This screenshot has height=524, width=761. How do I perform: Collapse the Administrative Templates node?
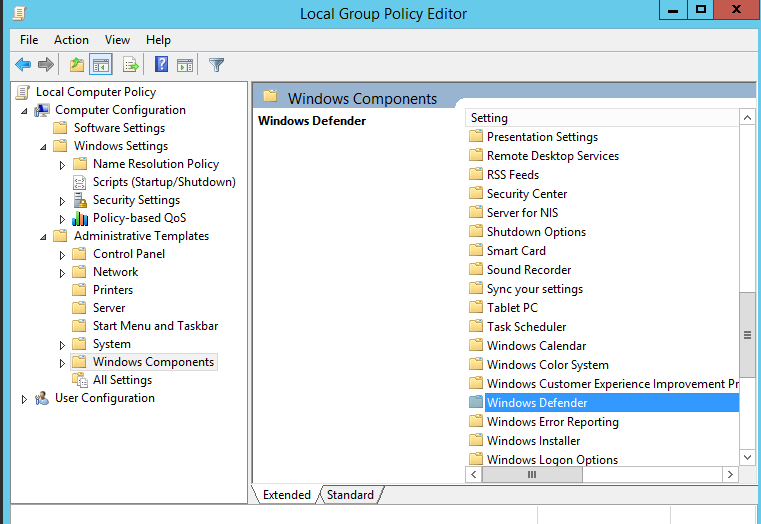point(43,237)
